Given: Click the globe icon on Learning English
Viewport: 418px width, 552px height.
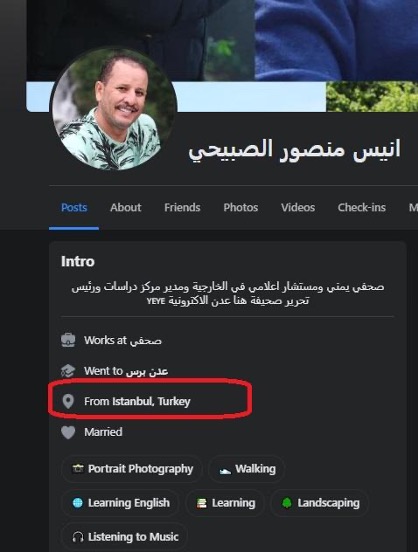Looking at the screenshot, I should (77, 503).
